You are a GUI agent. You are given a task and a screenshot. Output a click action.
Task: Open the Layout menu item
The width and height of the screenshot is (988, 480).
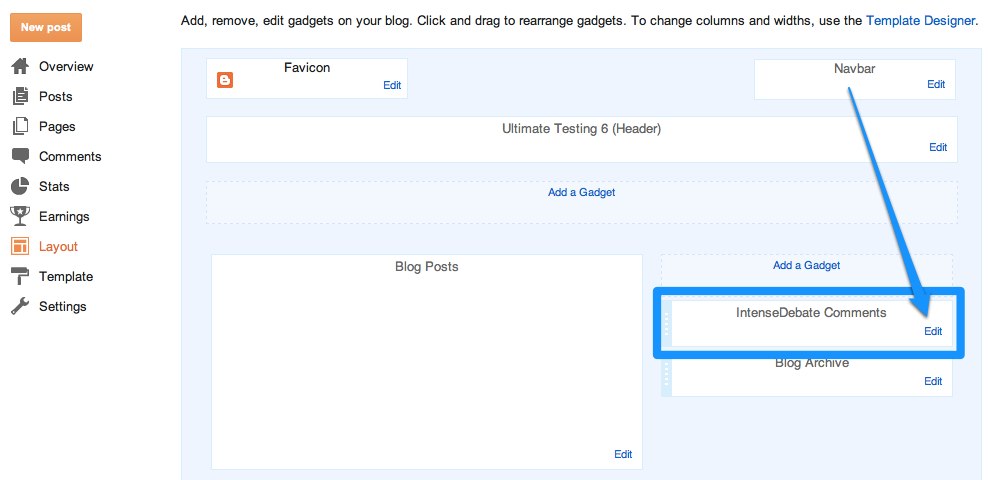pos(58,247)
